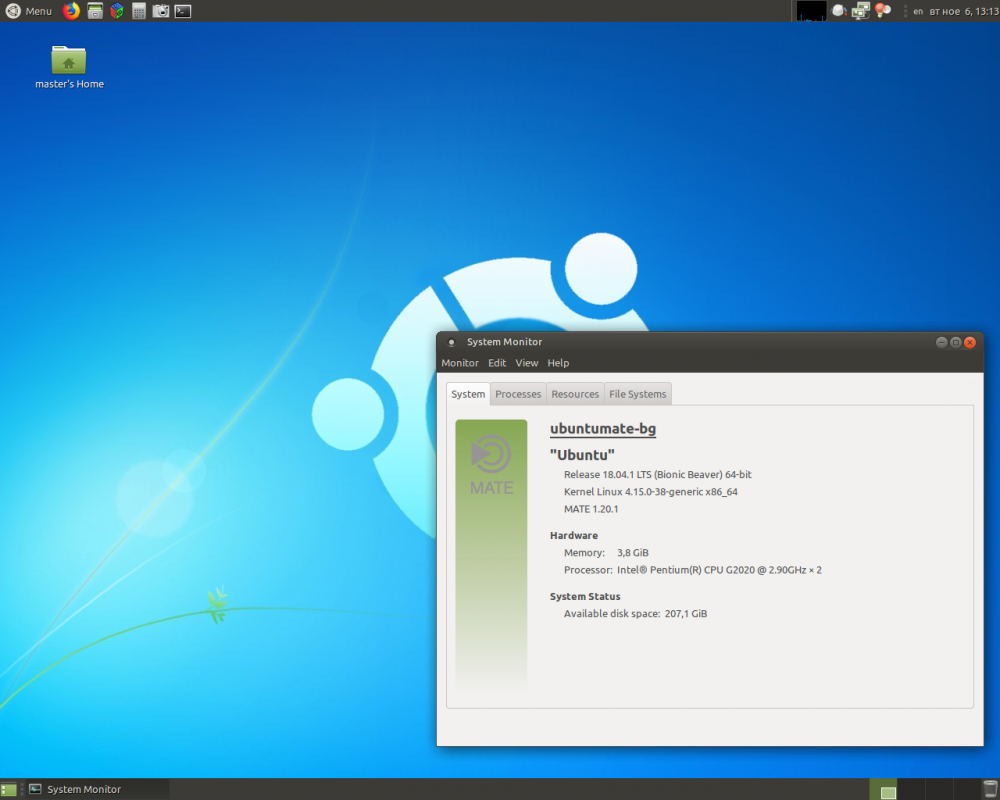The image size is (1000, 800).
Task: Open the Edit menu in System Monitor
Action: 497,363
